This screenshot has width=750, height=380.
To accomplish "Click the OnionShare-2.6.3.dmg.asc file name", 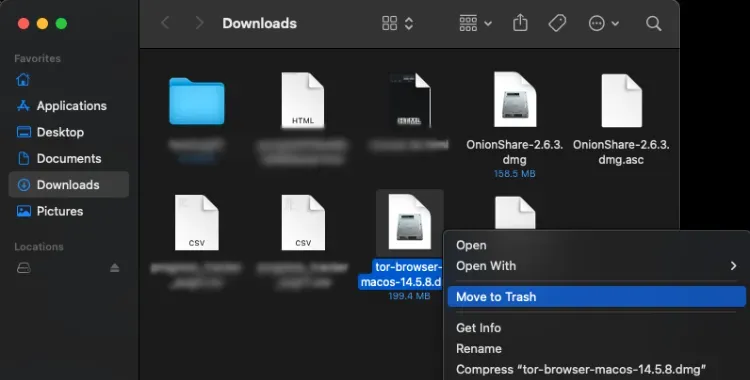I will (621, 152).
